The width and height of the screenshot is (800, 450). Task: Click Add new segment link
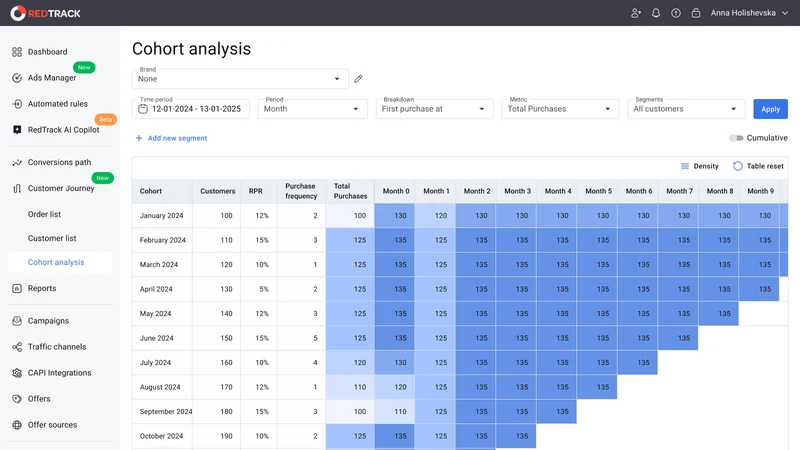coord(177,138)
